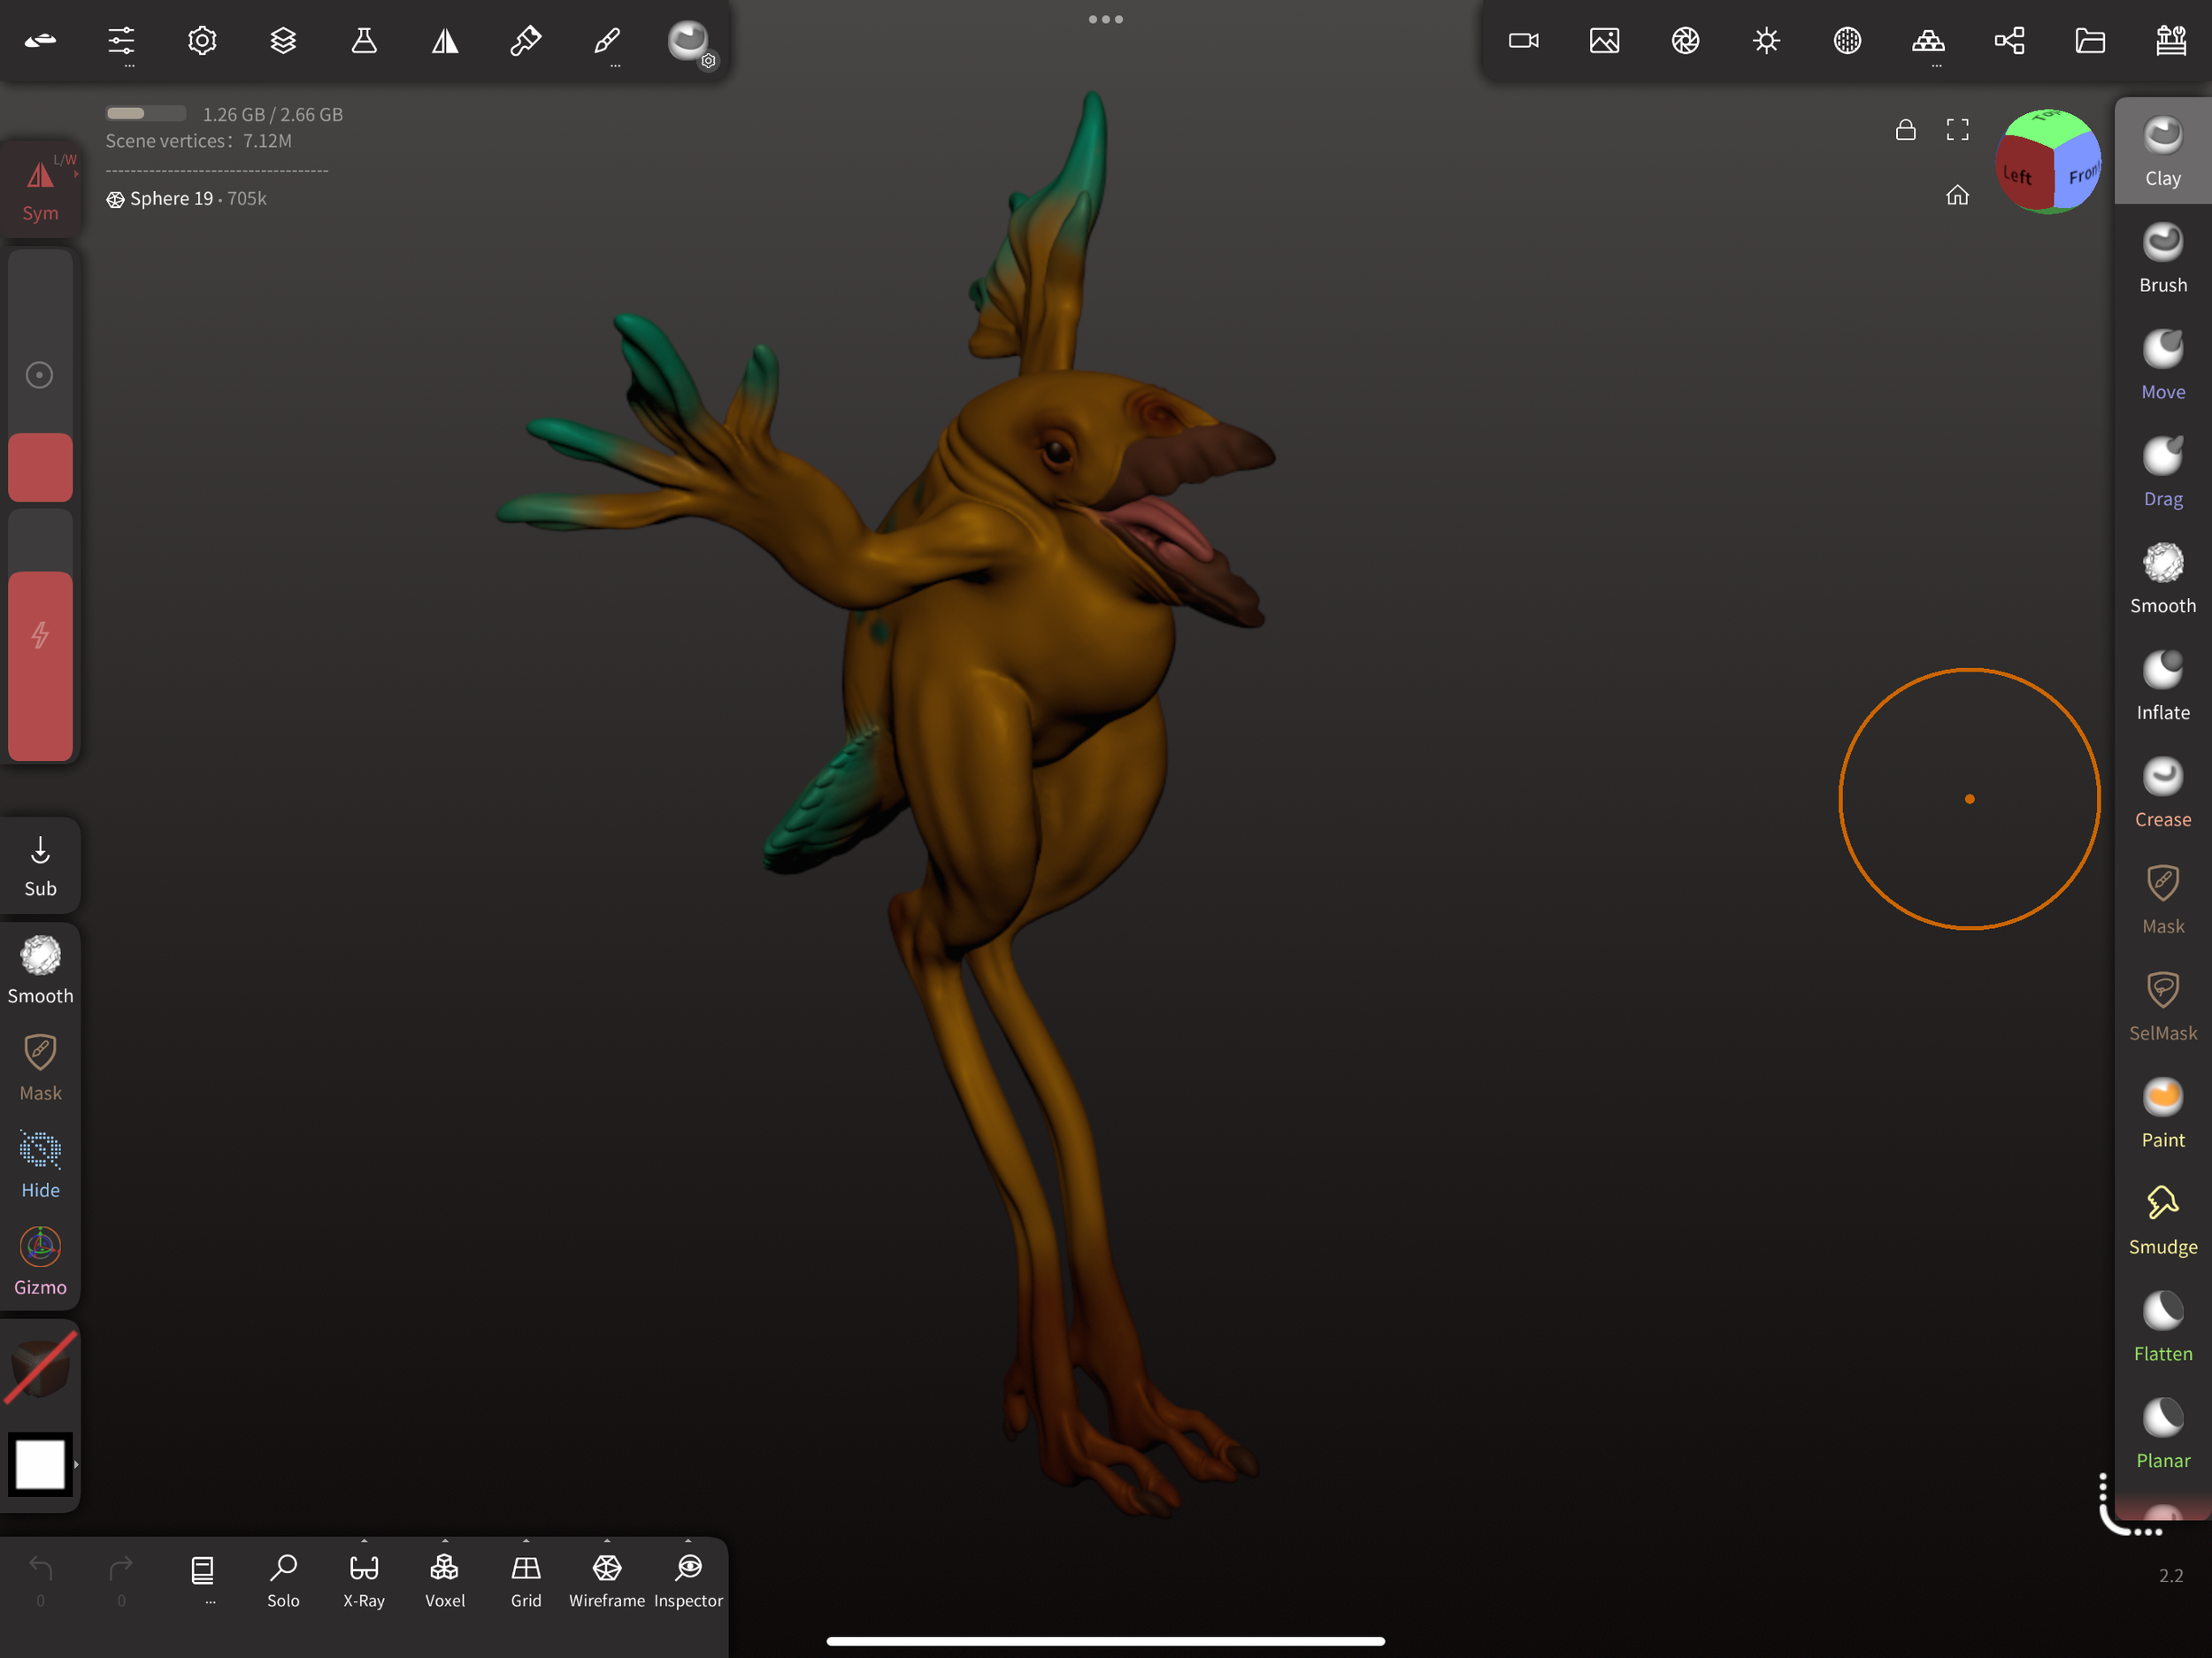This screenshot has height=1658, width=2212.
Task: Open the camera settings icon
Action: 1523,40
